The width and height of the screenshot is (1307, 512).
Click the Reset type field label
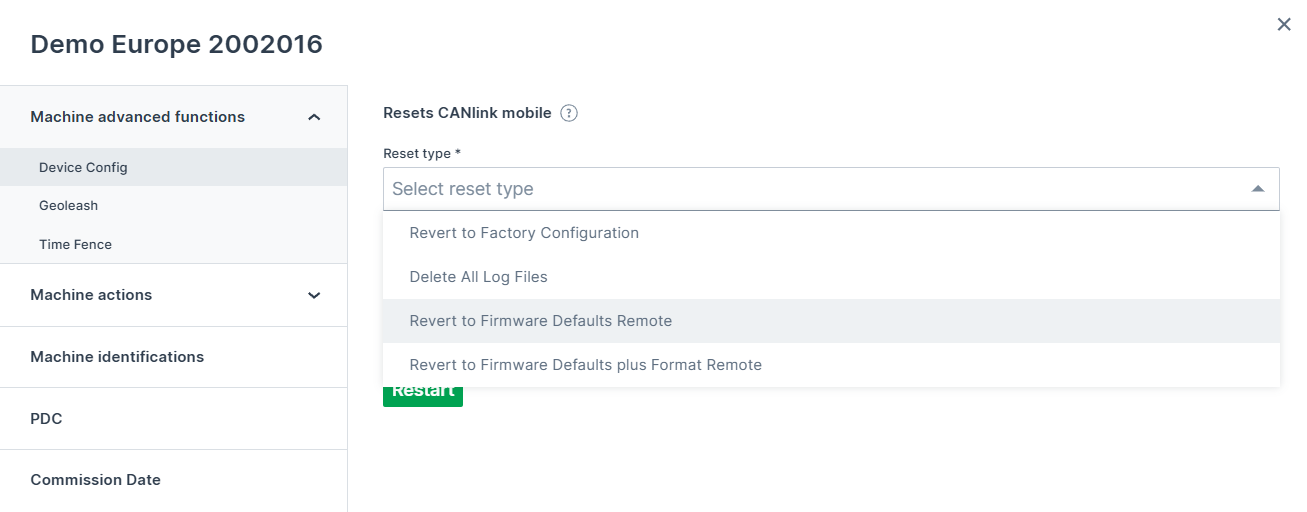(x=421, y=154)
